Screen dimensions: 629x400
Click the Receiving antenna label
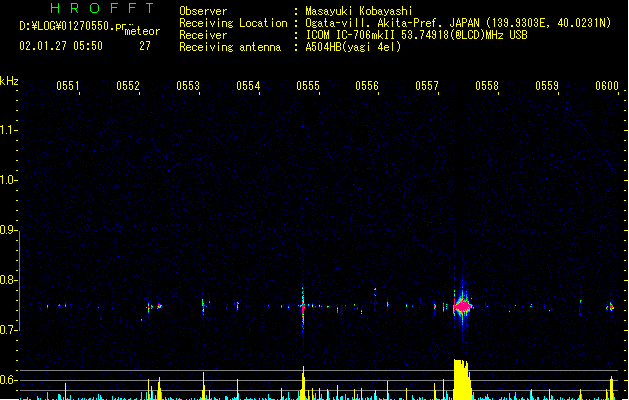230,47
